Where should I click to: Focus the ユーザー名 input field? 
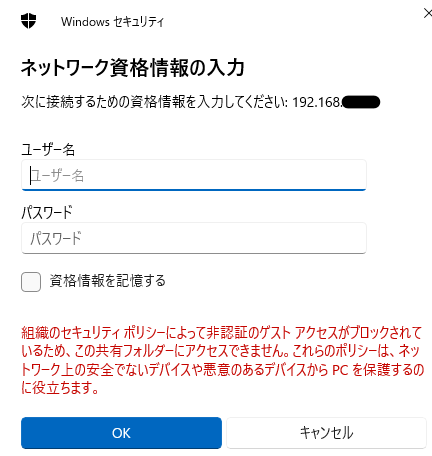194,175
